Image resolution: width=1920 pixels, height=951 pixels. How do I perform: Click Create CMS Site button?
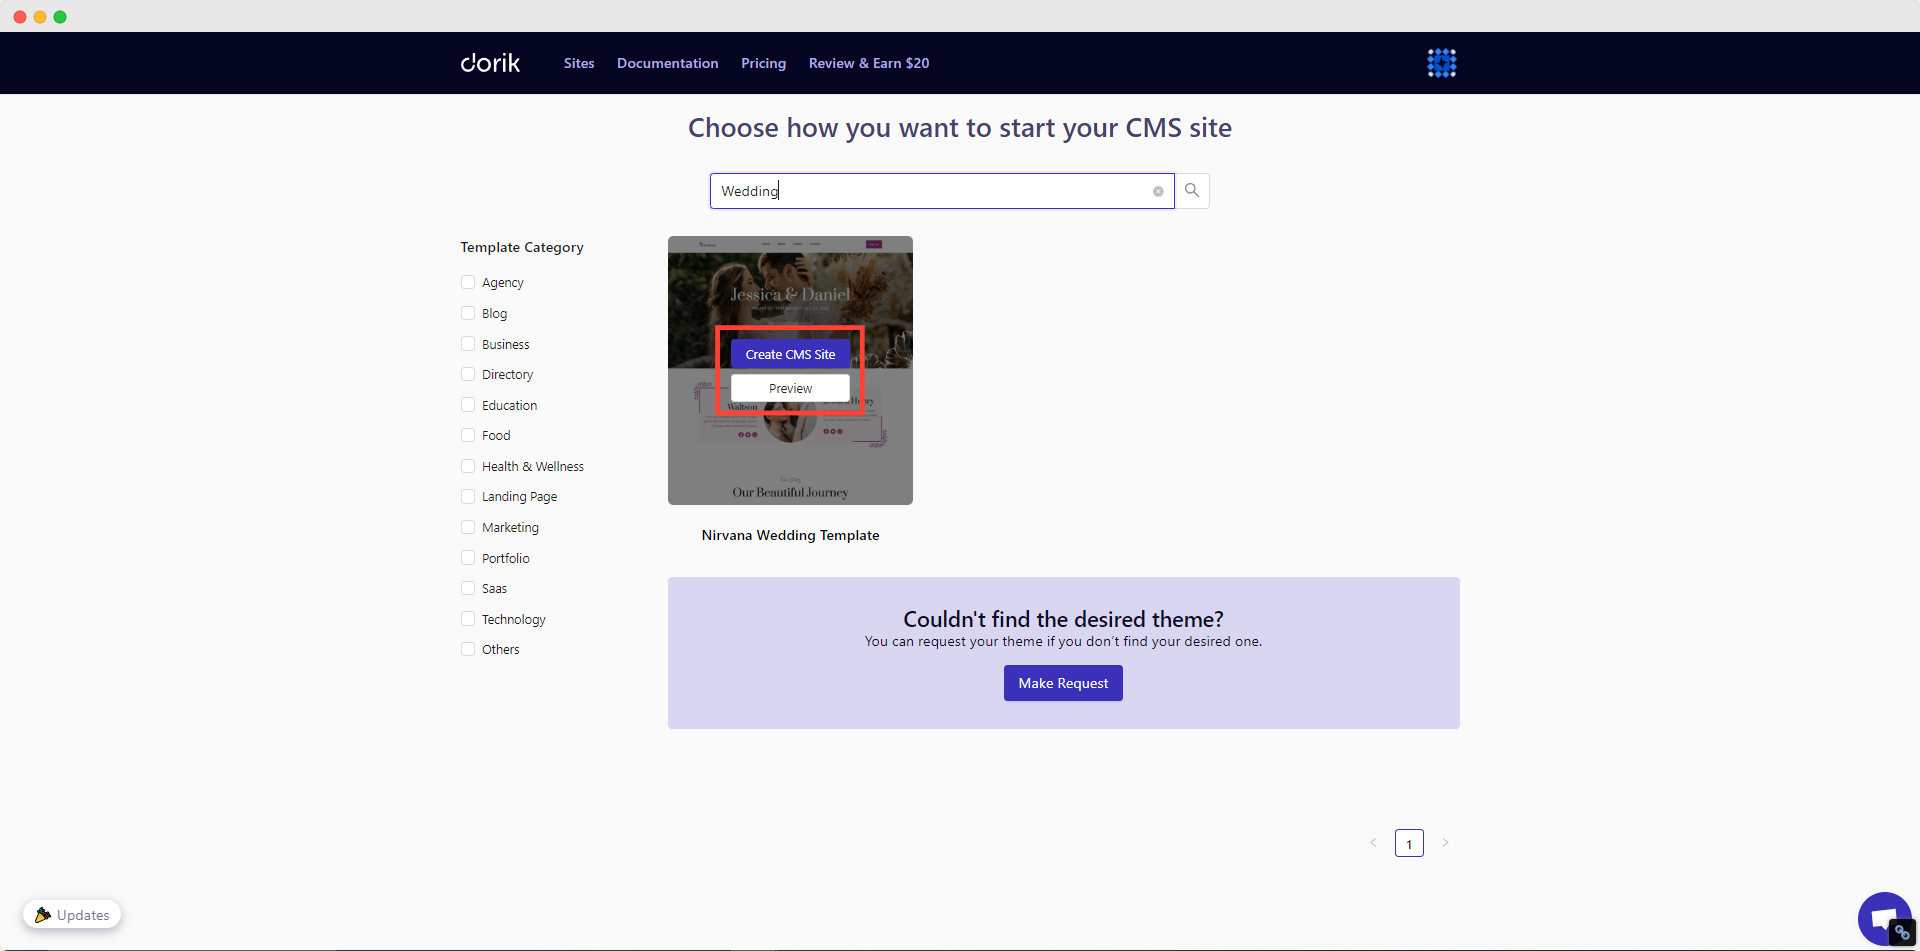790,354
